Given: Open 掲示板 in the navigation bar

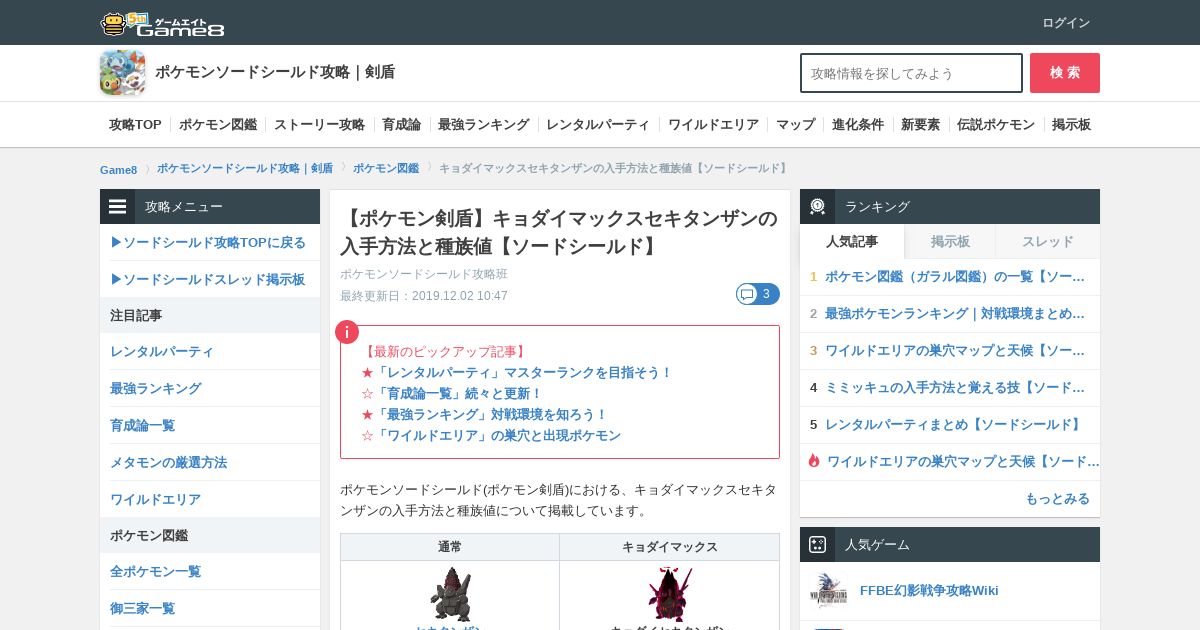Looking at the screenshot, I should point(1071,125).
